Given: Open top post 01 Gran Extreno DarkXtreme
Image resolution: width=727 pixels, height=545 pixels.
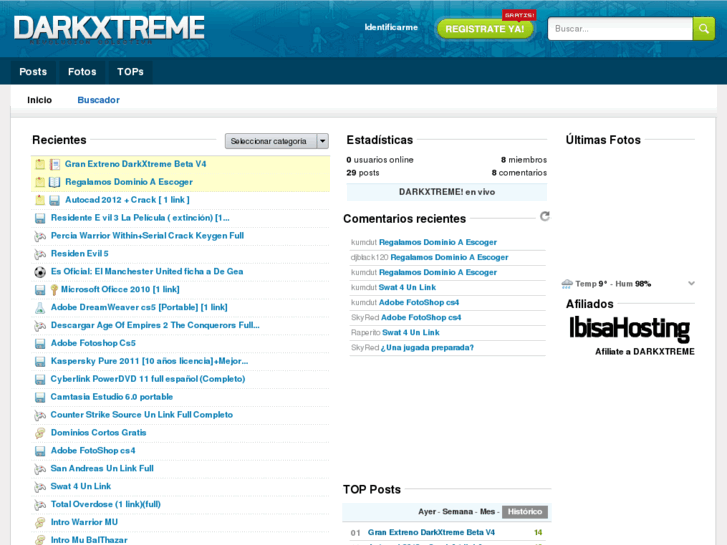Looking at the screenshot, I should click(431, 532).
